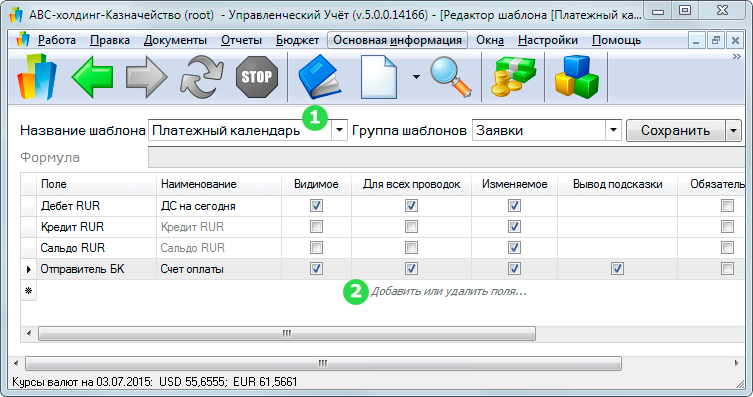The image size is (753, 397).
Task: Click the Группа шаблонов field with Заявки
Action: [539, 130]
